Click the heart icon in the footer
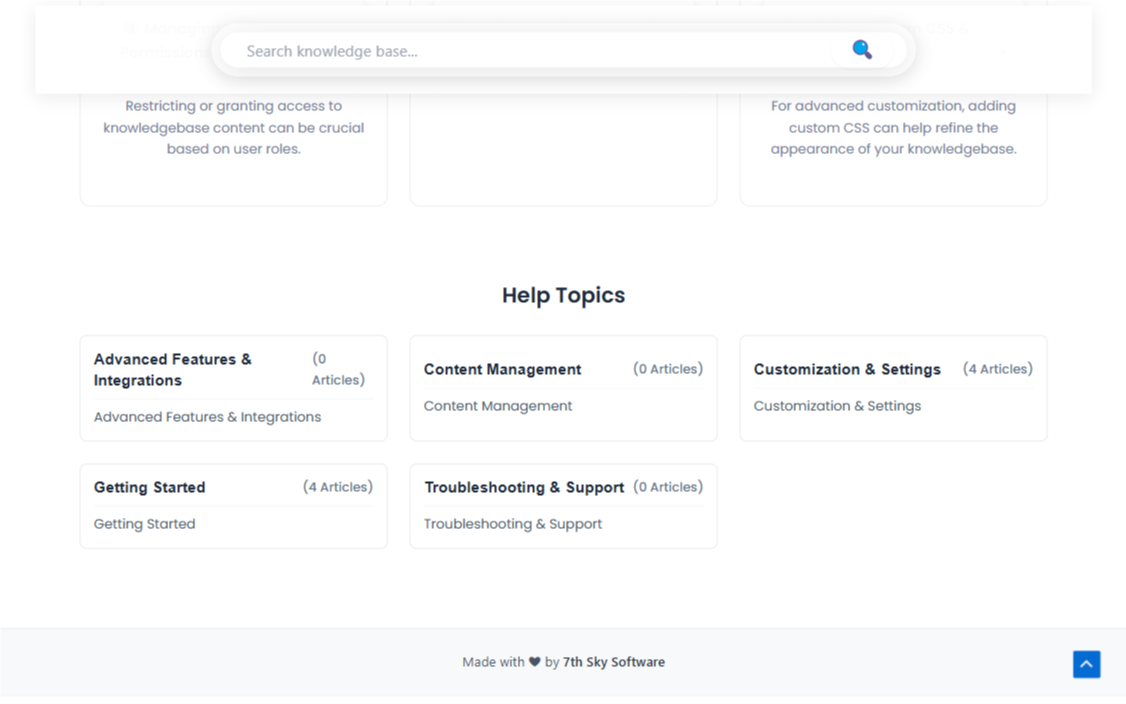 coord(535,661)
